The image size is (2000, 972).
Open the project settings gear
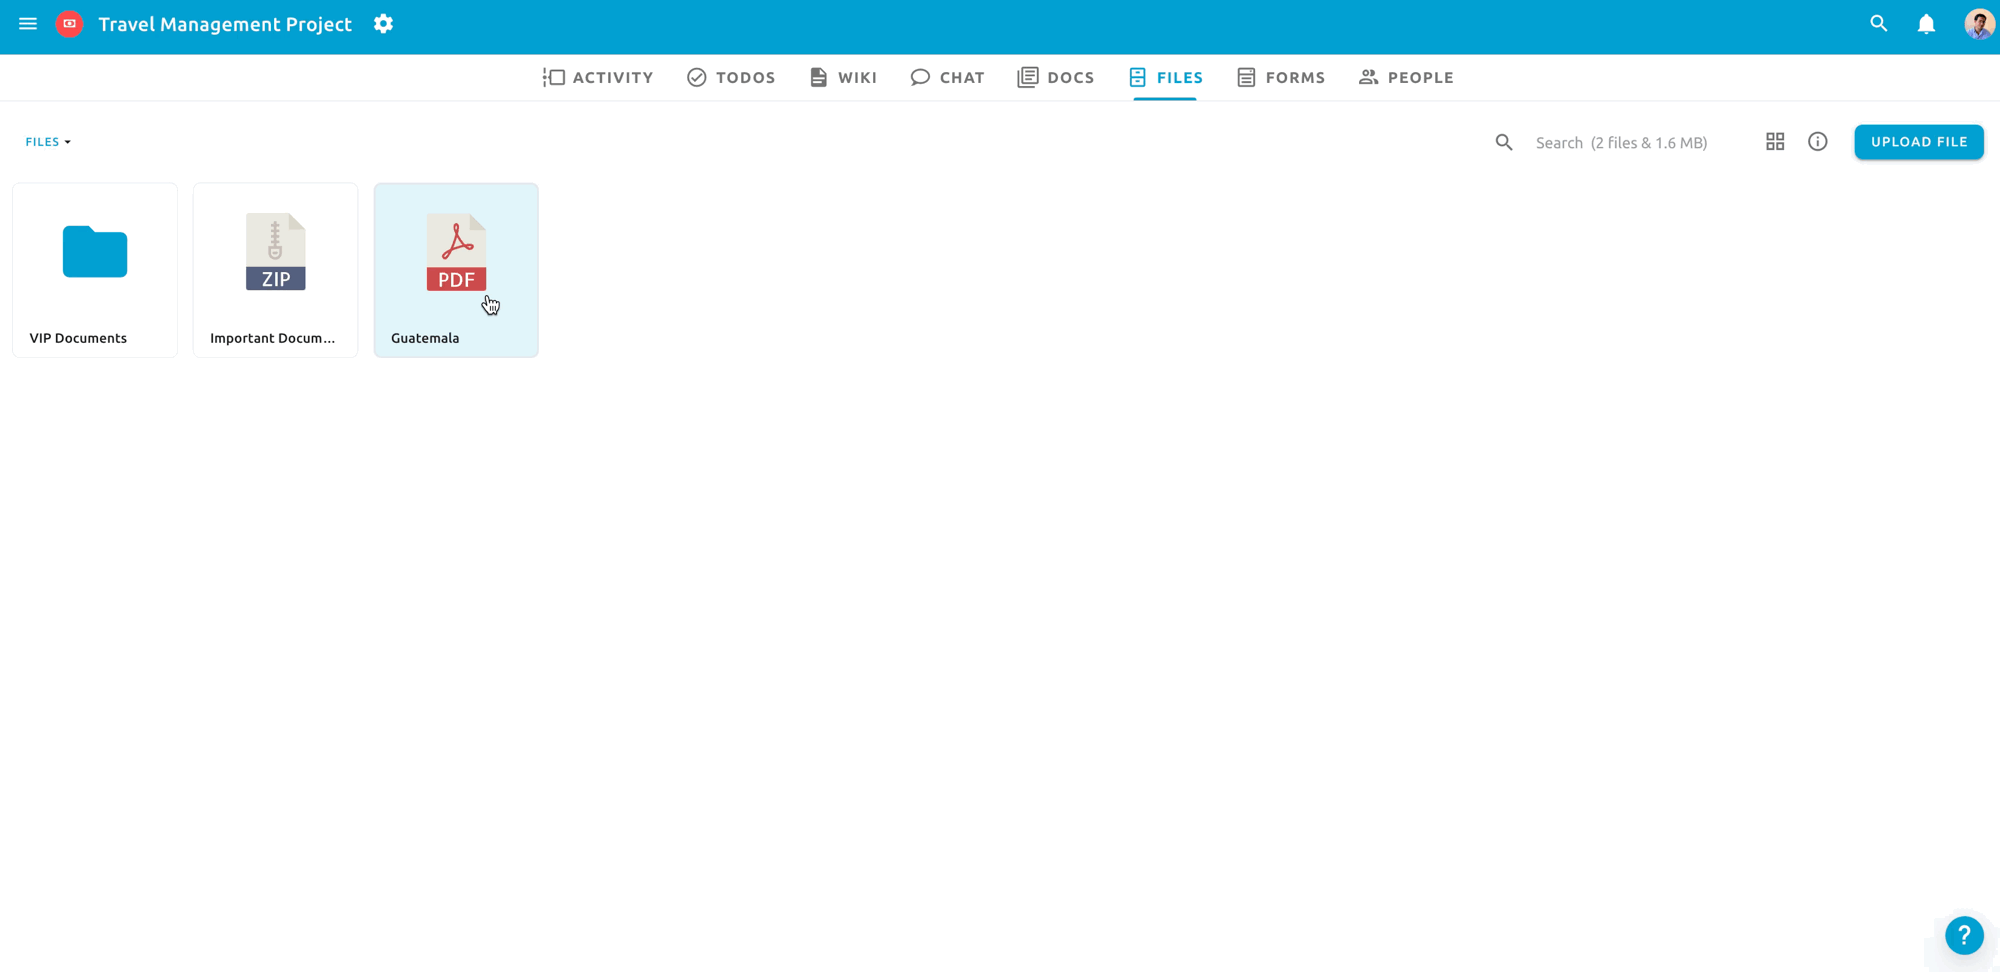click(x=383, y=23)
